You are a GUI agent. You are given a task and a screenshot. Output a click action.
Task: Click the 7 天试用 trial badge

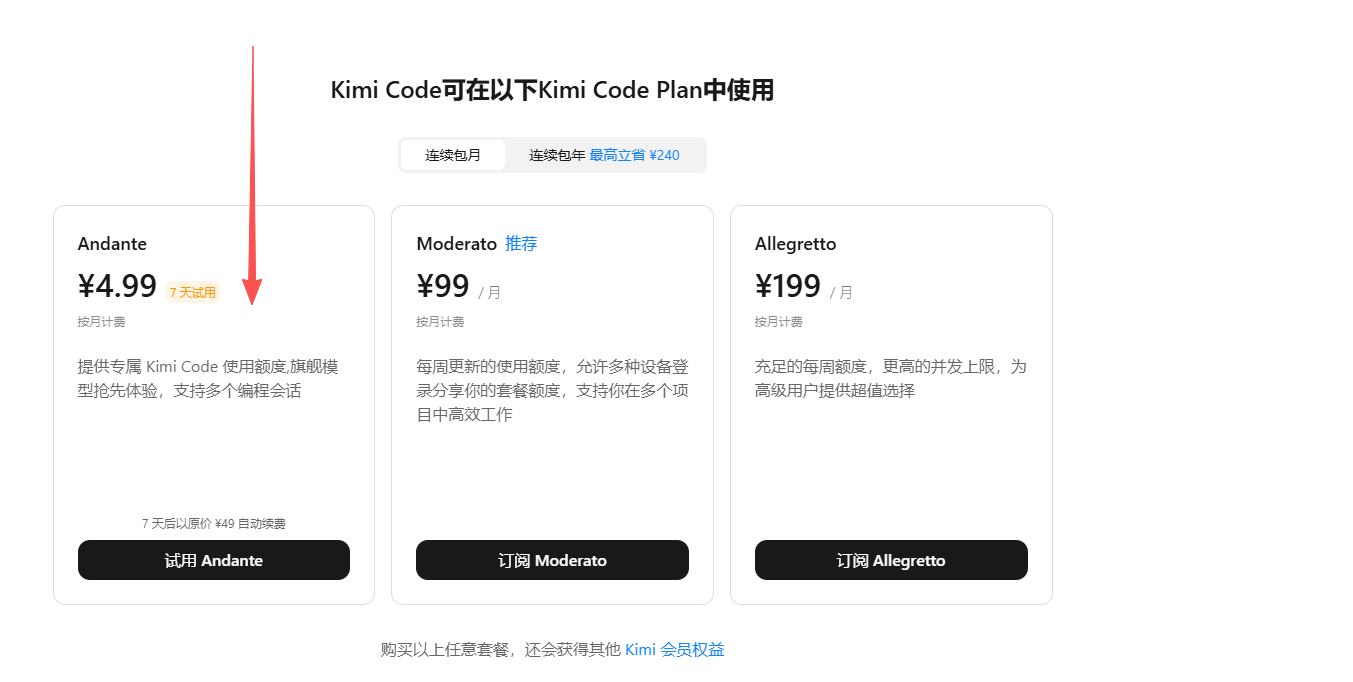193,293
